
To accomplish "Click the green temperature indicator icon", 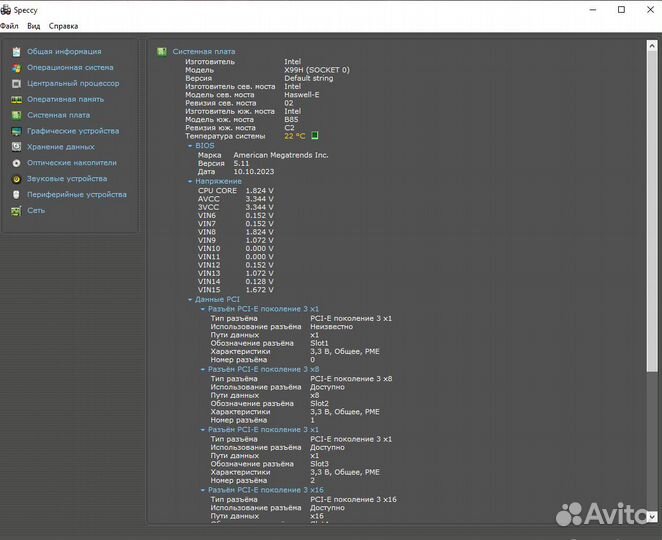I will [315, 136].
